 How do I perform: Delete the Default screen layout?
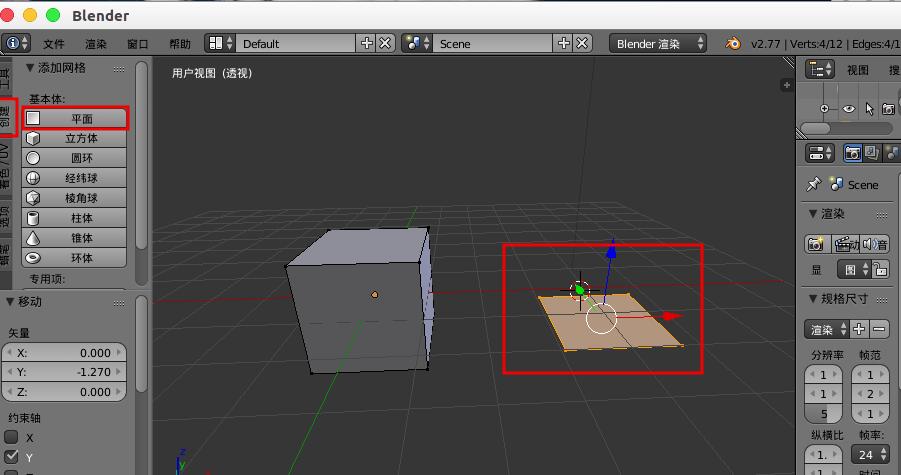(x=385, y=43)
